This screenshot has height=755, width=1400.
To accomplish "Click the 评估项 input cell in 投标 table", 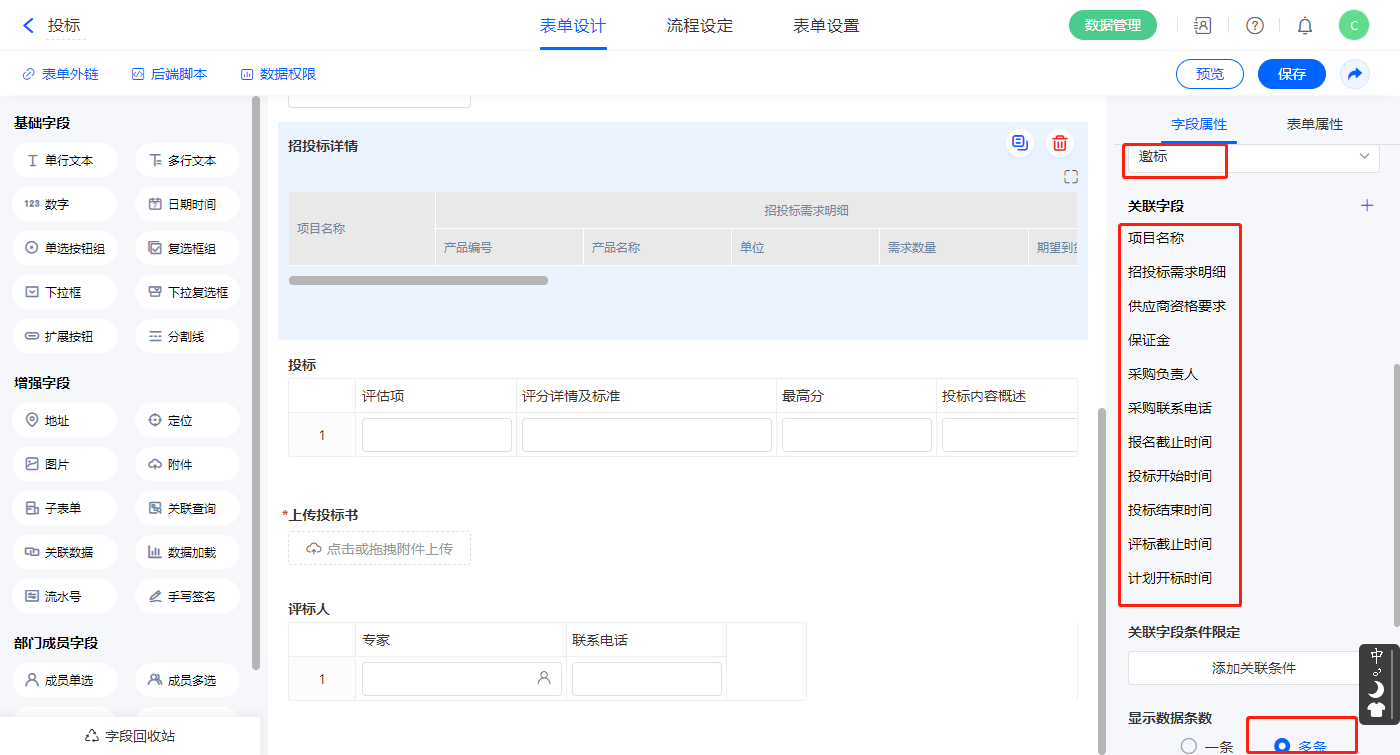I will coord(436,435).
